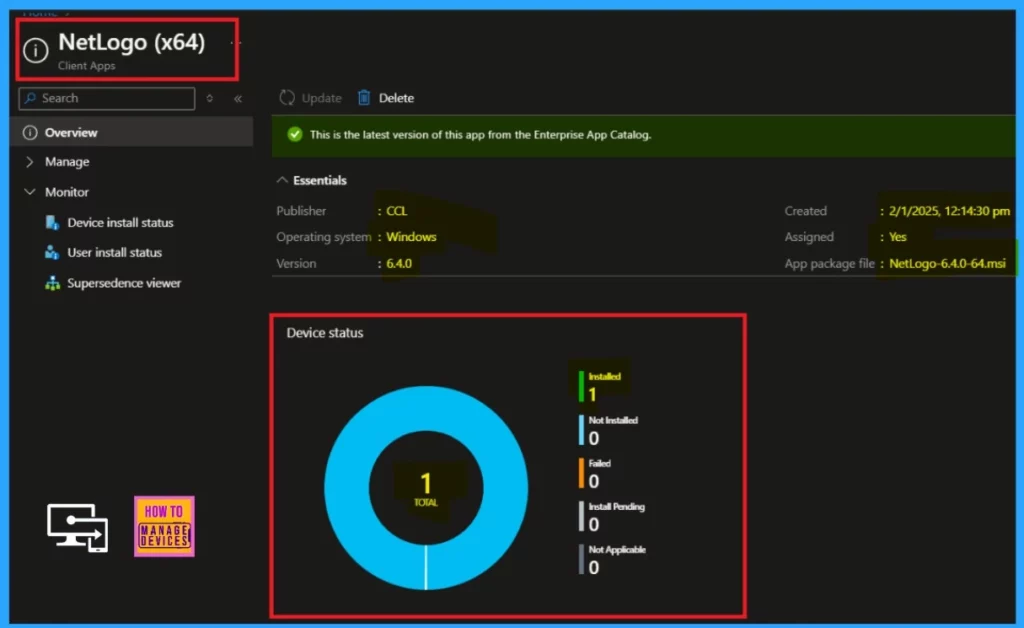Click the light blue Not Installed swatch
The image size is (1024, 628).
pos(581,430)
